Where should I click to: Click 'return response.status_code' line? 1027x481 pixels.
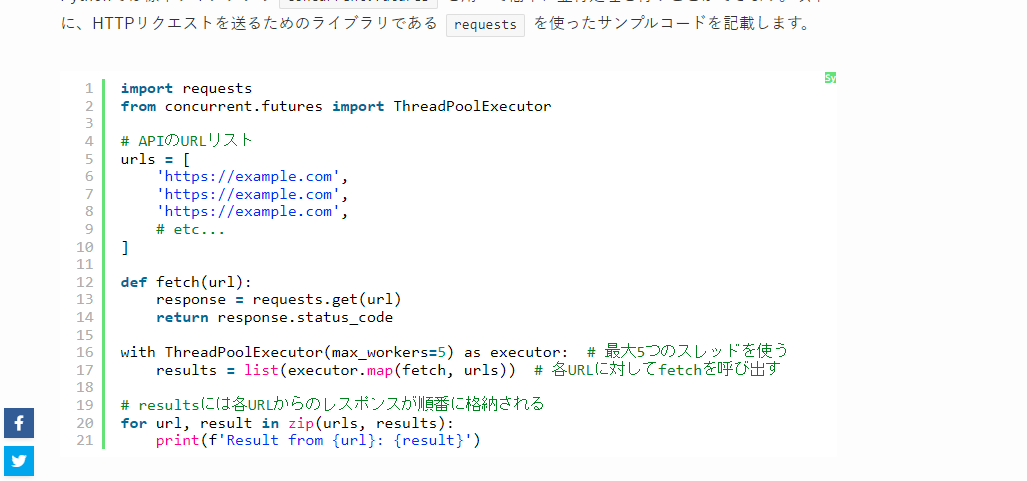coord(274,318)
